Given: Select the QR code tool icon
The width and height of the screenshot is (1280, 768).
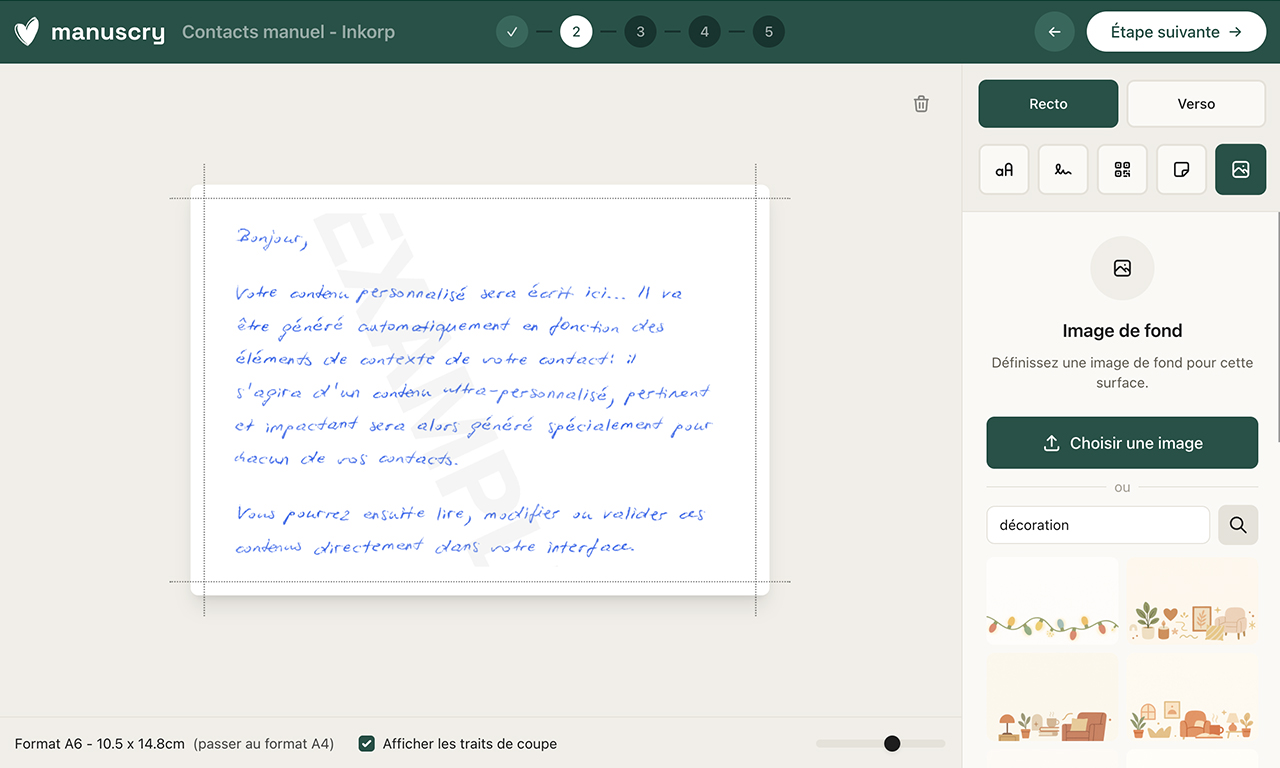Looking at the screenshot, I should [1122, 170].
